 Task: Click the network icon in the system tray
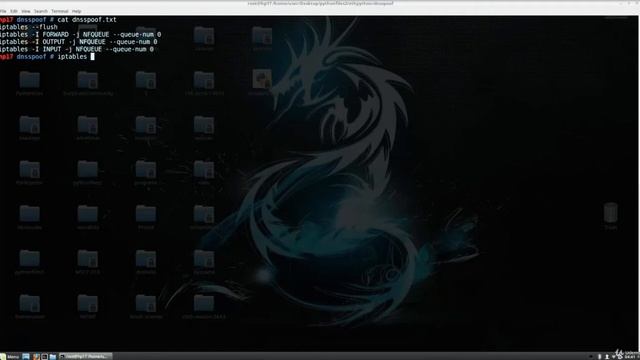coord(613,356)
